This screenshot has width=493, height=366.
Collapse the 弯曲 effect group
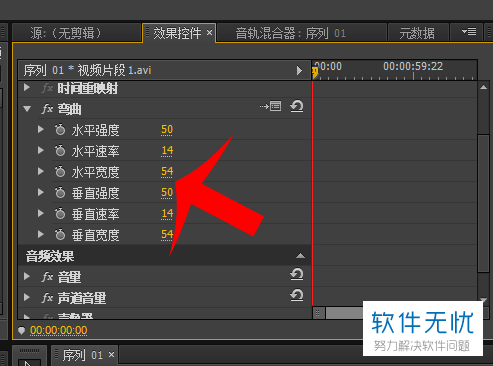click(x=27, y=109)
